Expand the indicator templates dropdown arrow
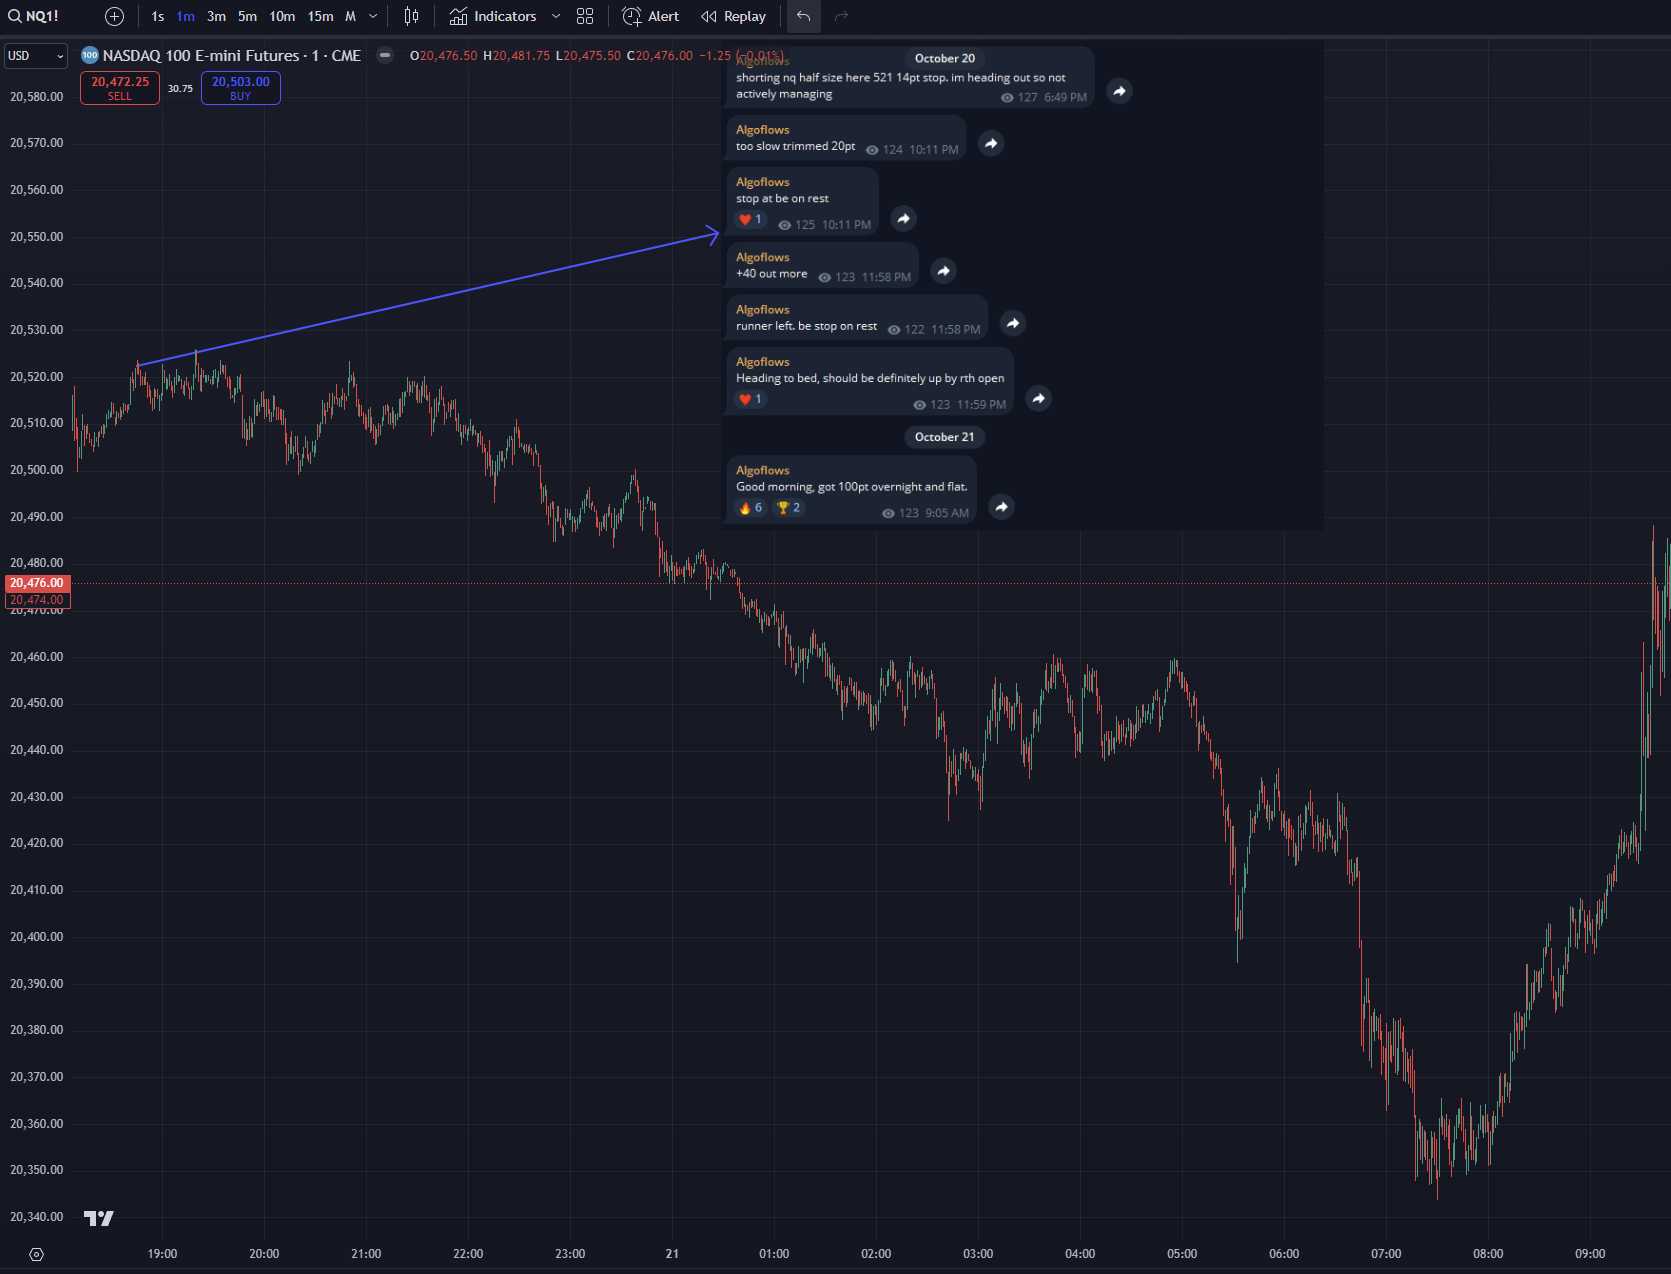The width and height of the screenshot is (1671, 1274). (556, 16)
